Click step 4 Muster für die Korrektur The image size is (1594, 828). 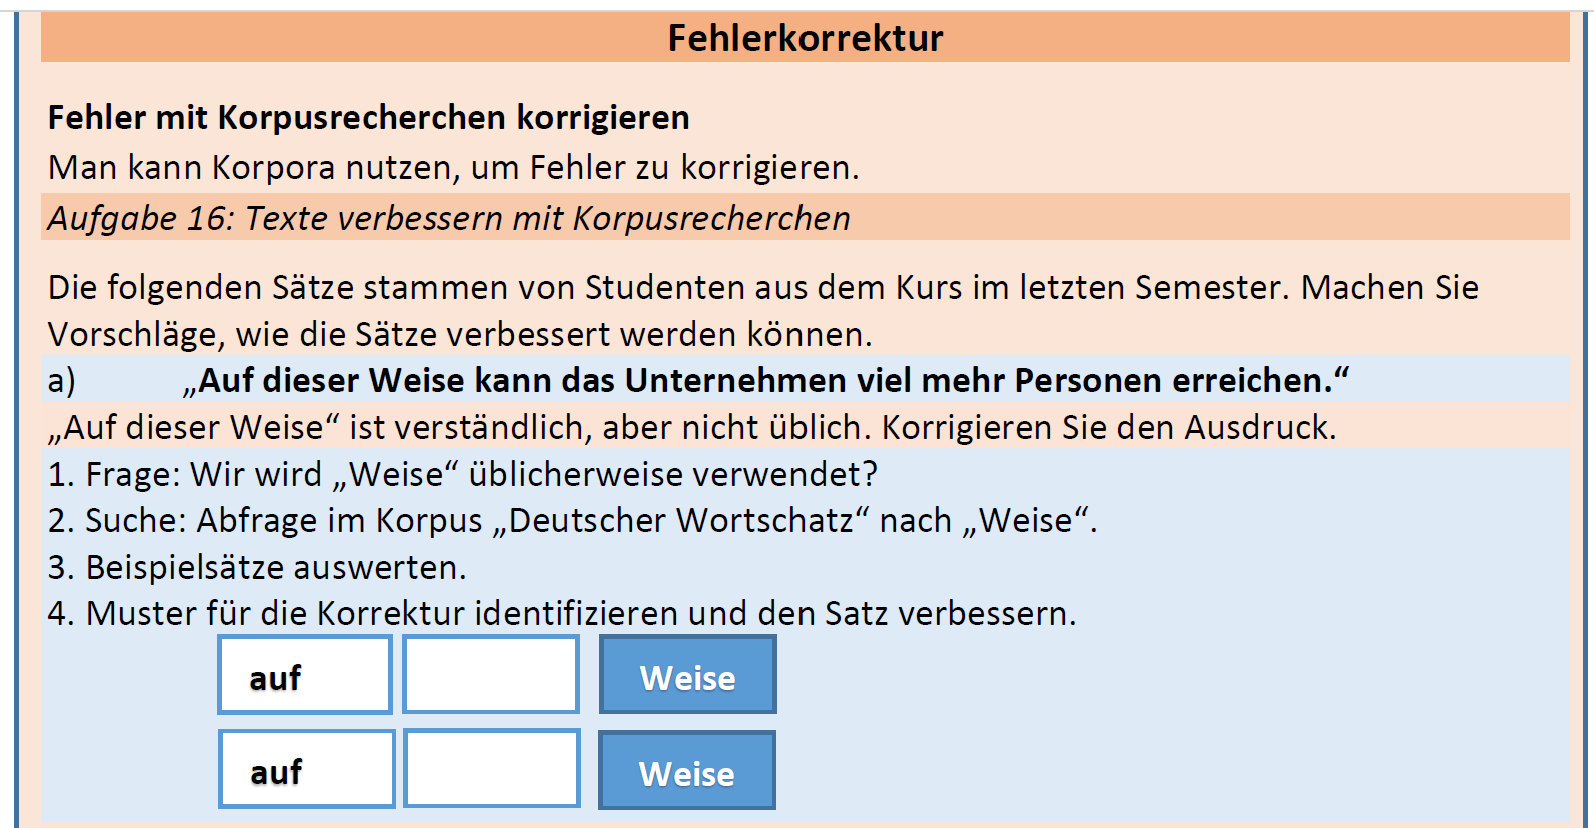point(562,613)
